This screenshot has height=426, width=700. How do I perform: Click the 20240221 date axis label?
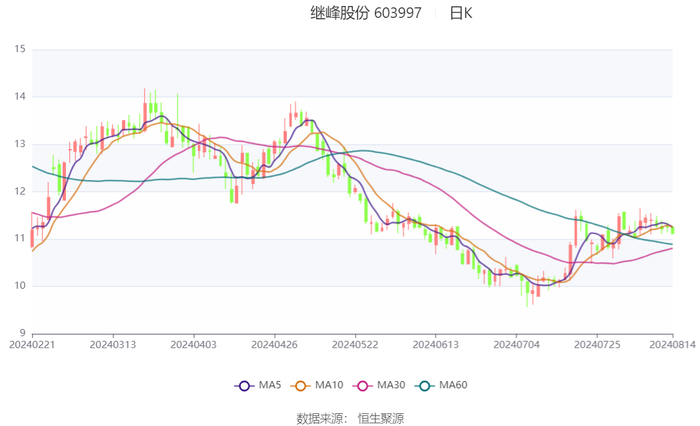tap(32, 345)
